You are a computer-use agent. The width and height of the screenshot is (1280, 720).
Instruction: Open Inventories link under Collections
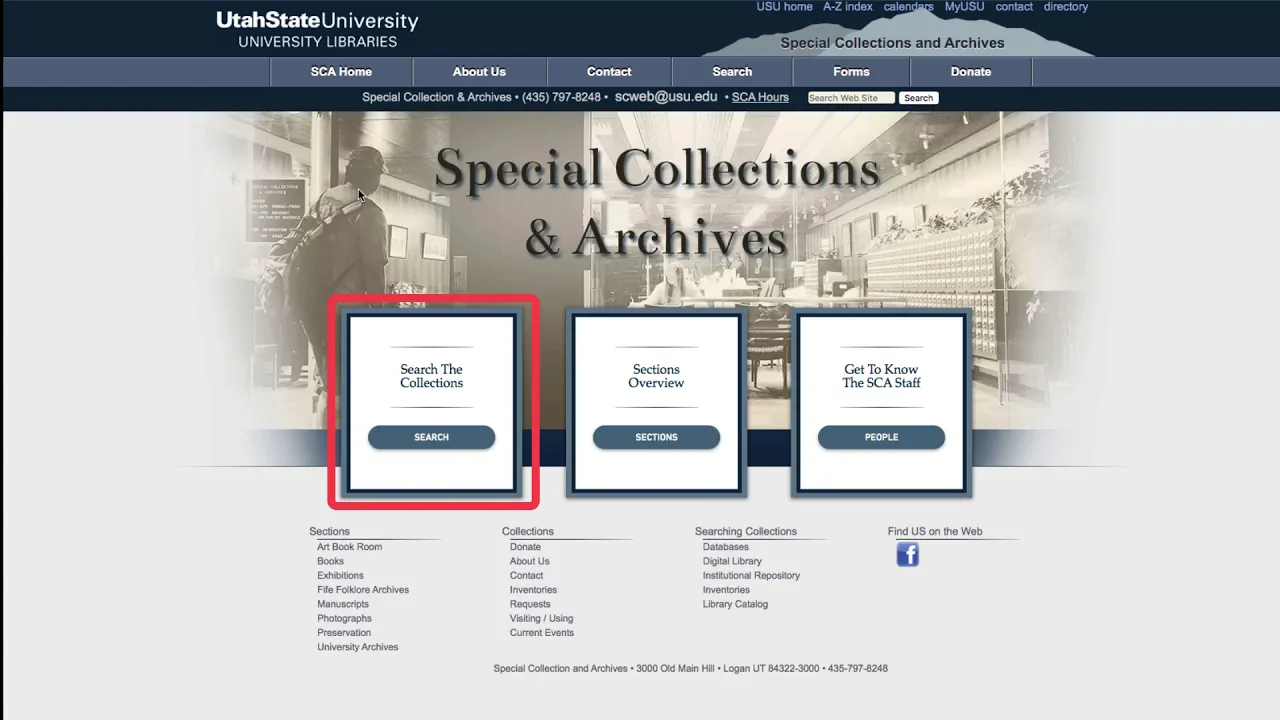pos(533,590)
